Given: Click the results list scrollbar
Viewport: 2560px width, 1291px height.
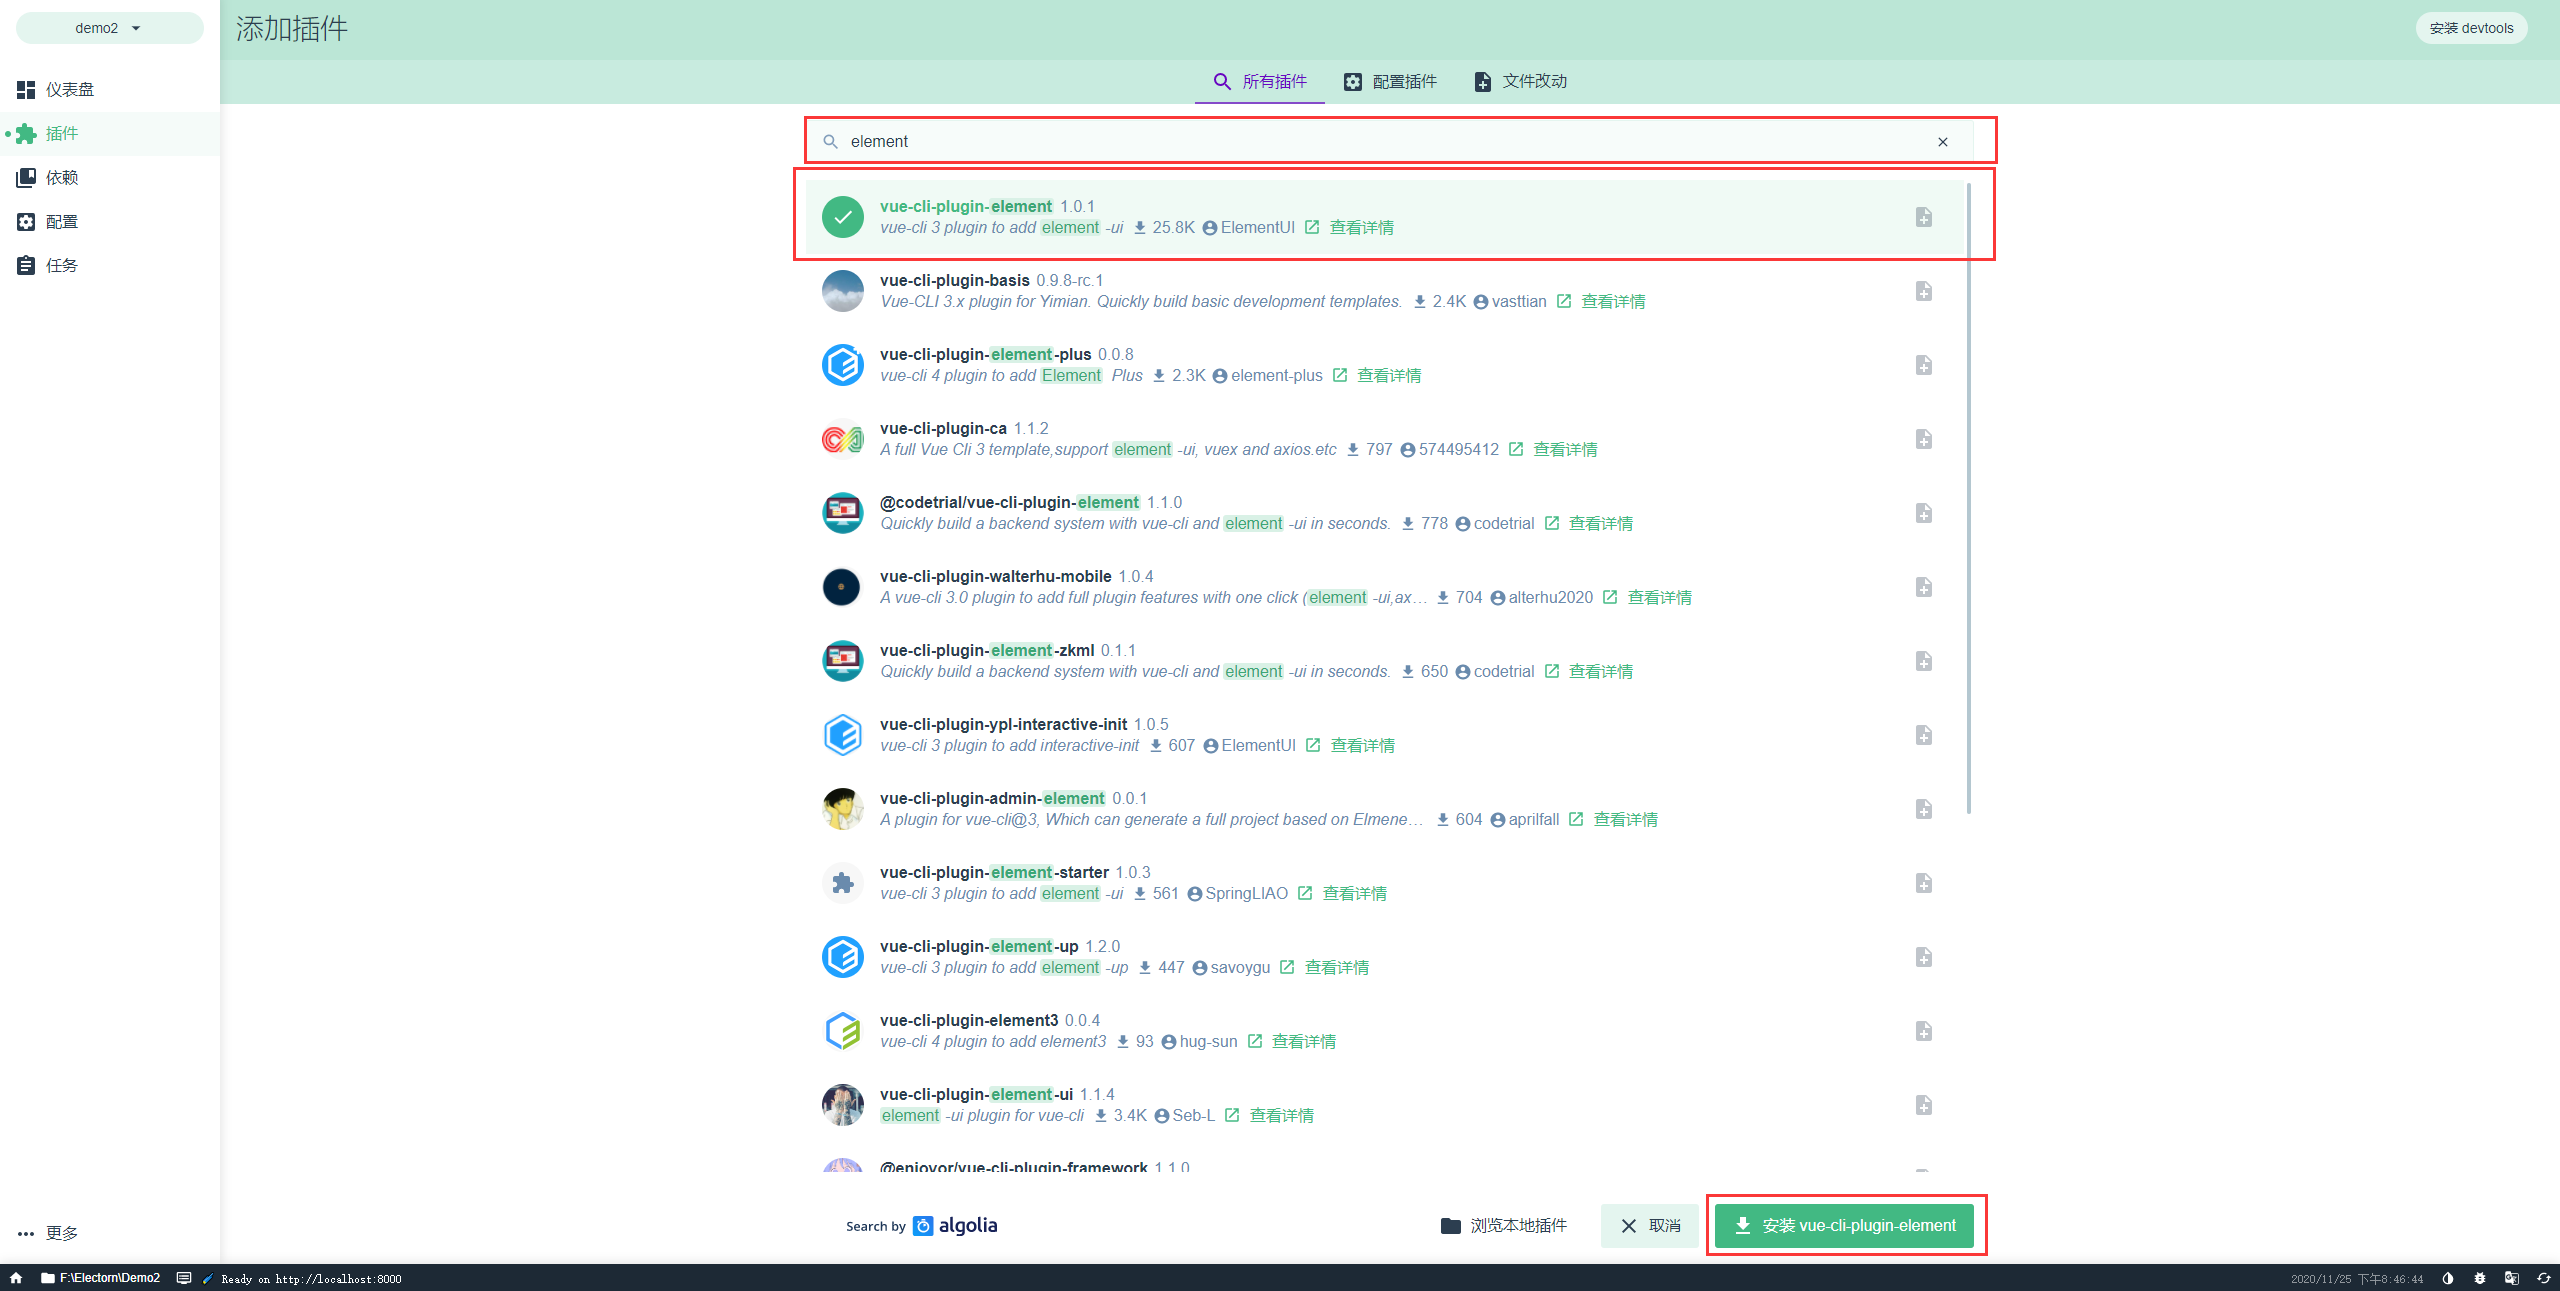Looking at the screenshot, I should pos(1969,497).
